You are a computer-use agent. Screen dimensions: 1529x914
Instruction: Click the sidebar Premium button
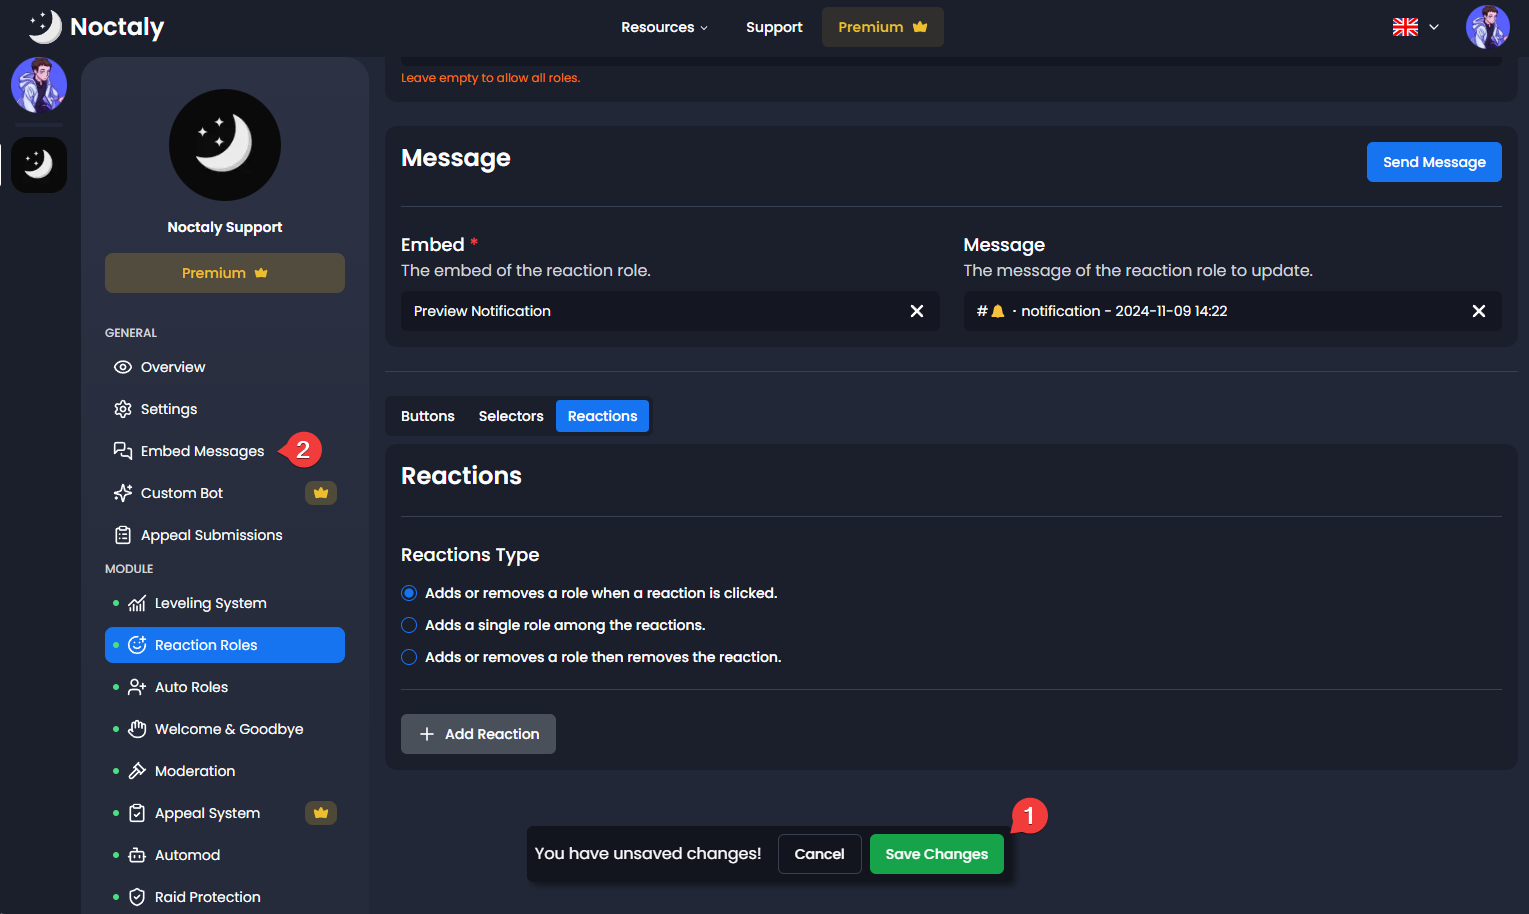tap(225, 273)
